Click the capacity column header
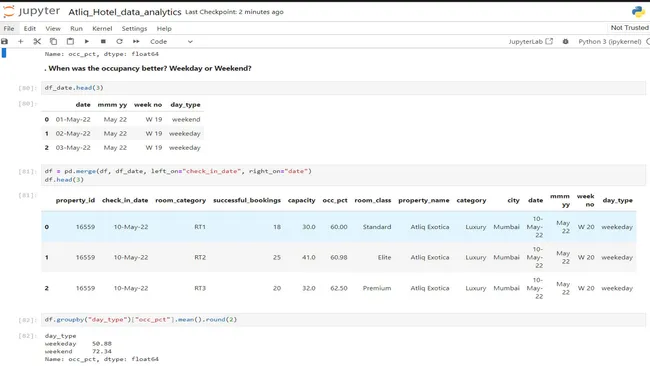The height and width of the screenshot is (366, 650). click(302, 200)
